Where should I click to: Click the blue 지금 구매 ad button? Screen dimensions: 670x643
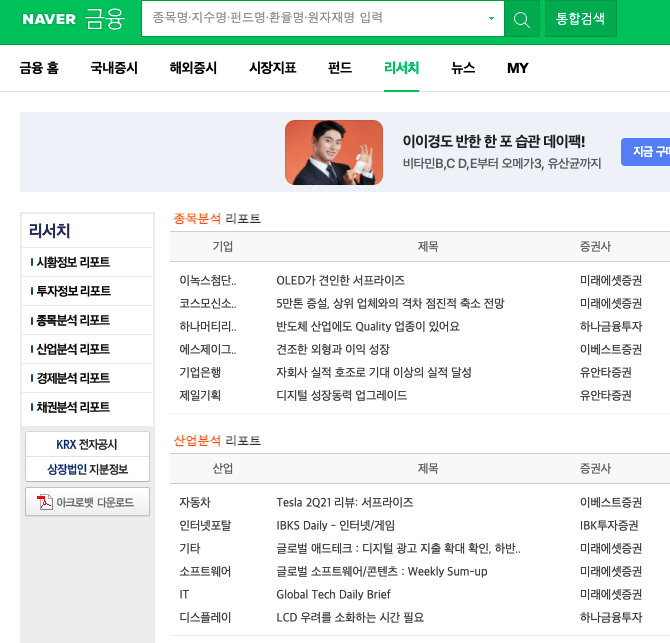tap(646, 152)
